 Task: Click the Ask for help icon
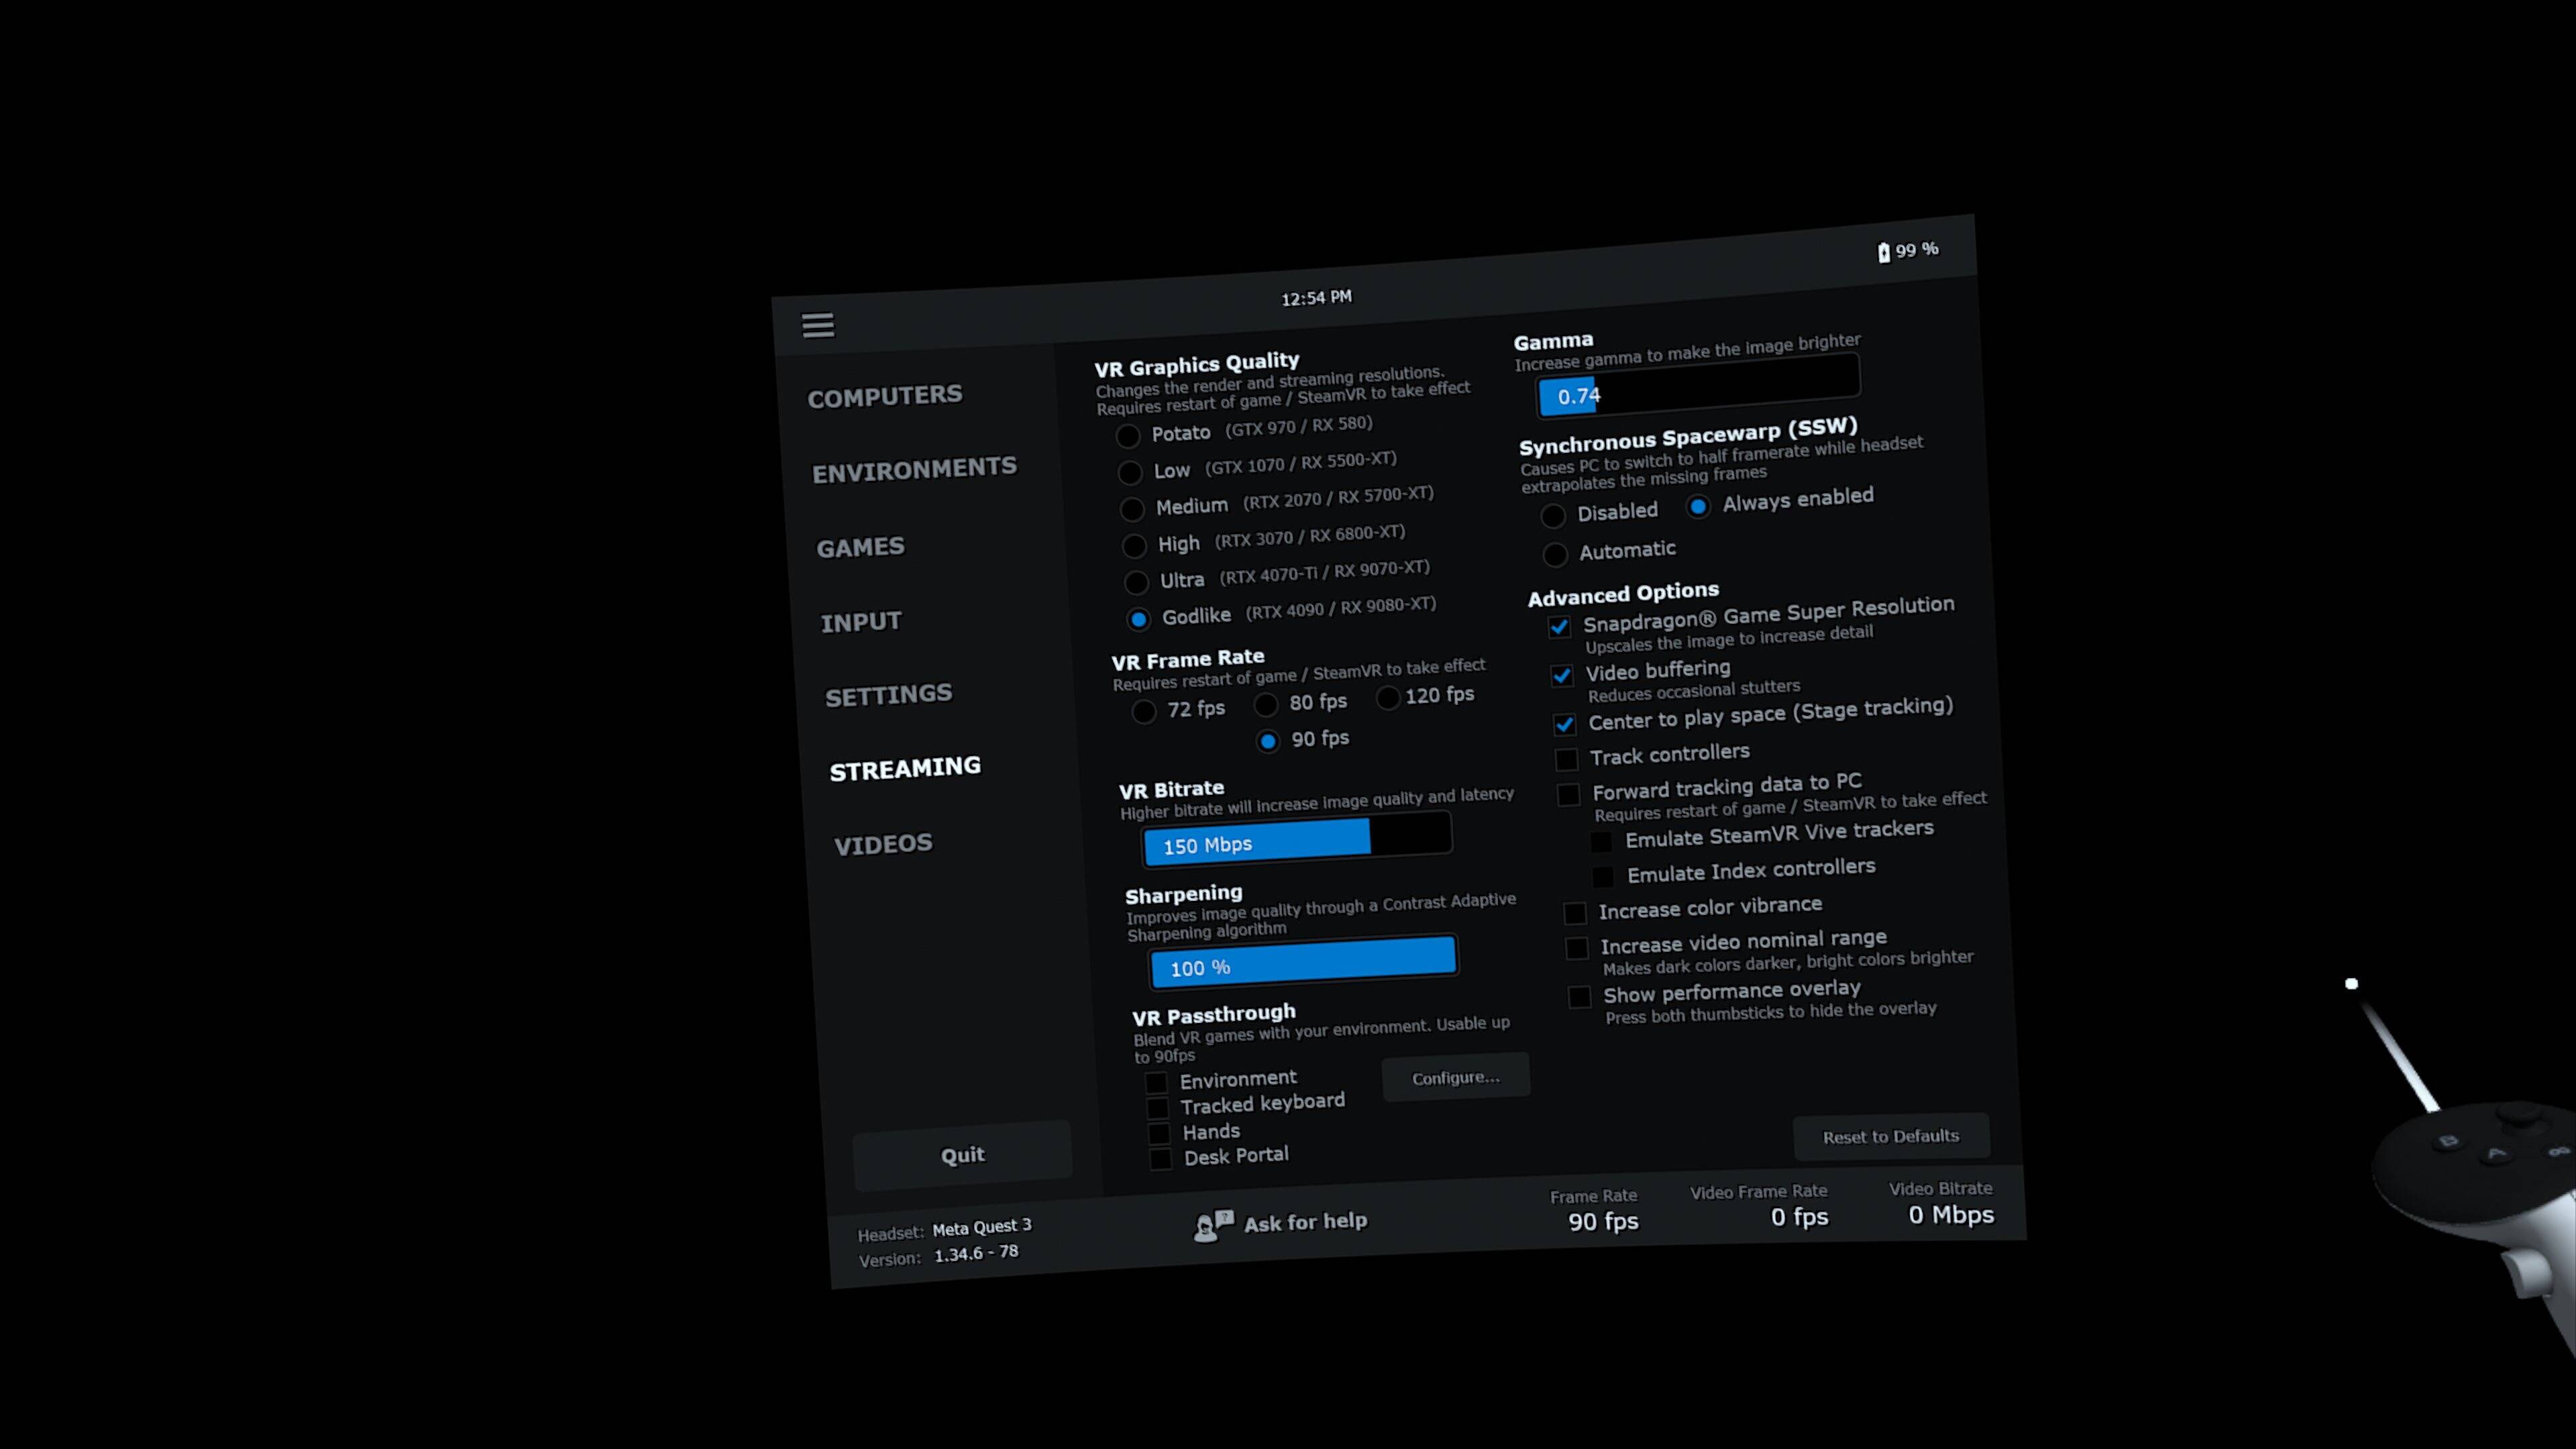click(x=1213, y=1225)
